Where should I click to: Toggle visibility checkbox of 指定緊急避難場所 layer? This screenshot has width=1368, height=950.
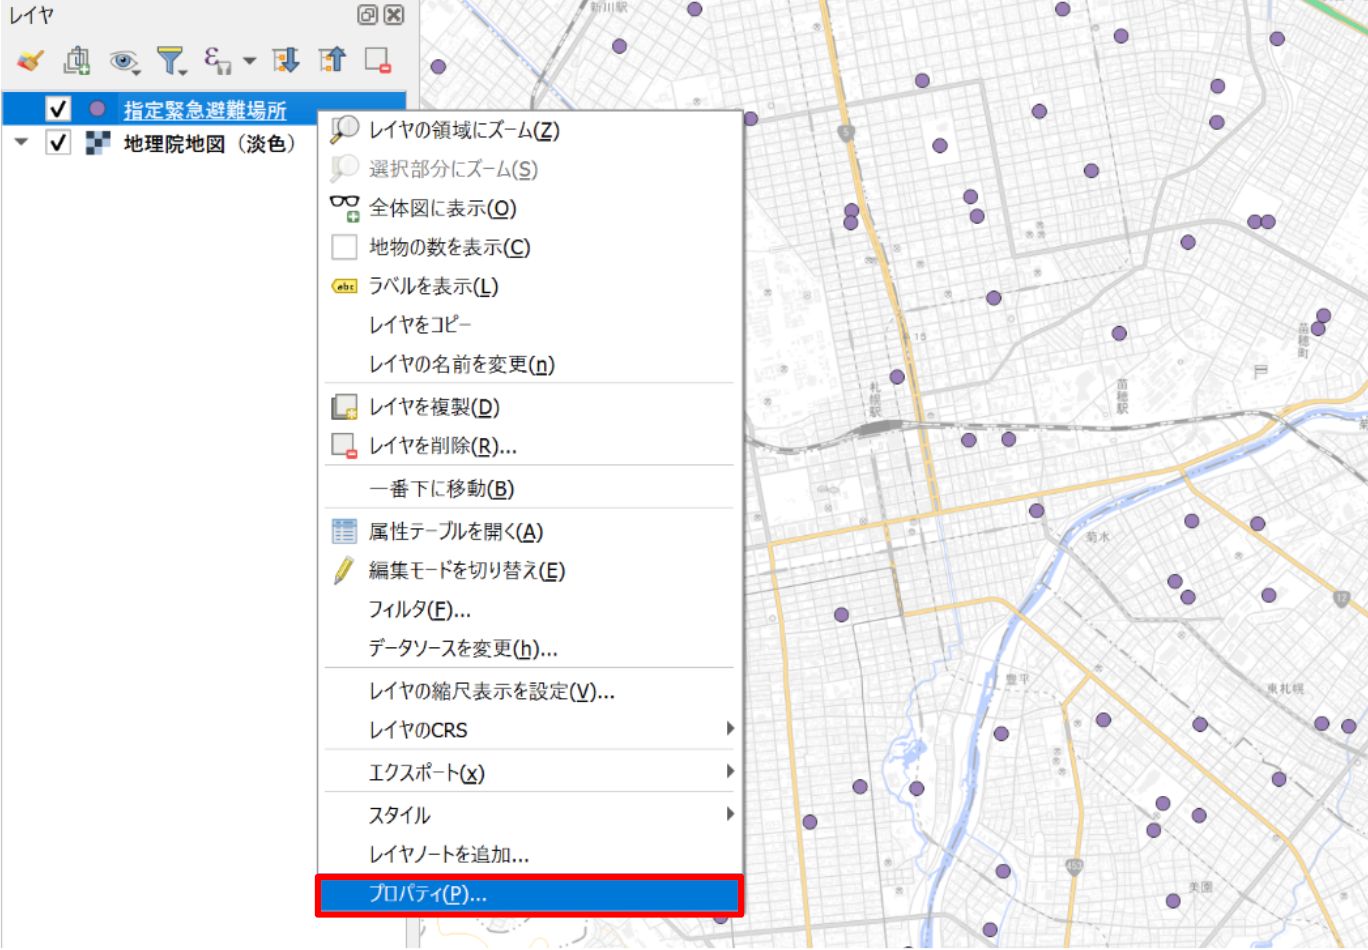click(x=58, y=108)
